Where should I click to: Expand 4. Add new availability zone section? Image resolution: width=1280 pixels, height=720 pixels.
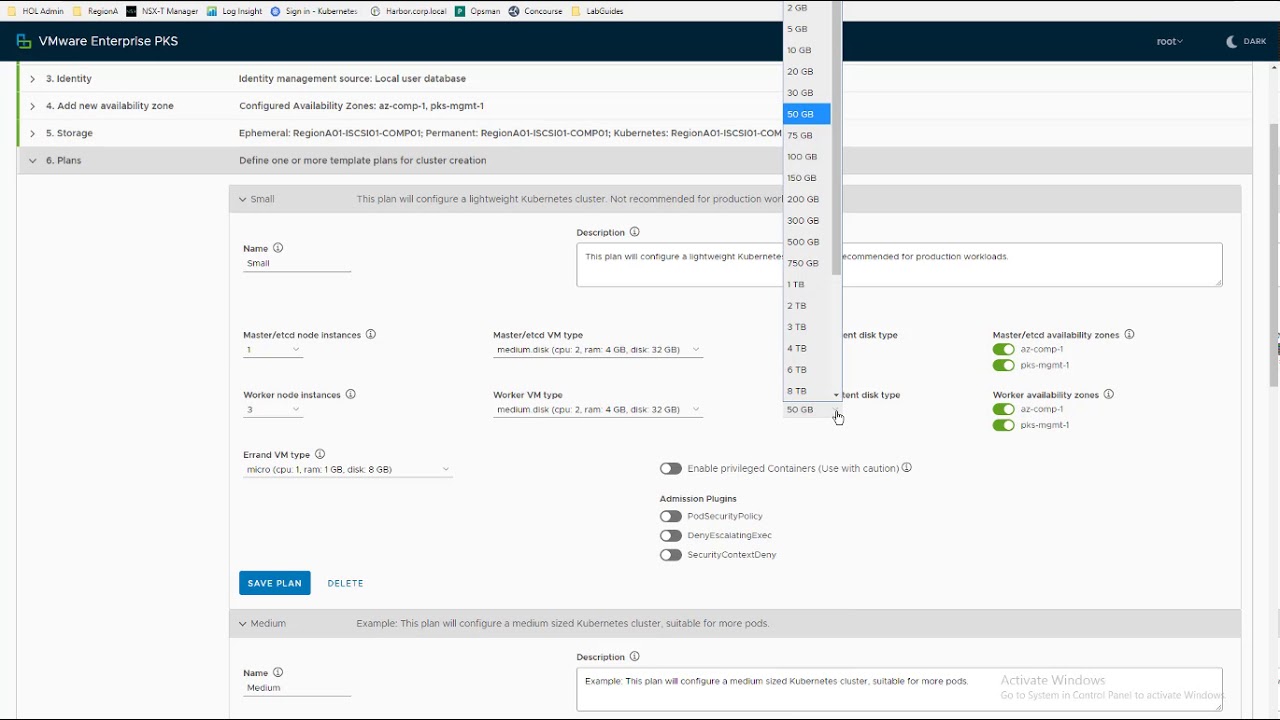(32, 106)
